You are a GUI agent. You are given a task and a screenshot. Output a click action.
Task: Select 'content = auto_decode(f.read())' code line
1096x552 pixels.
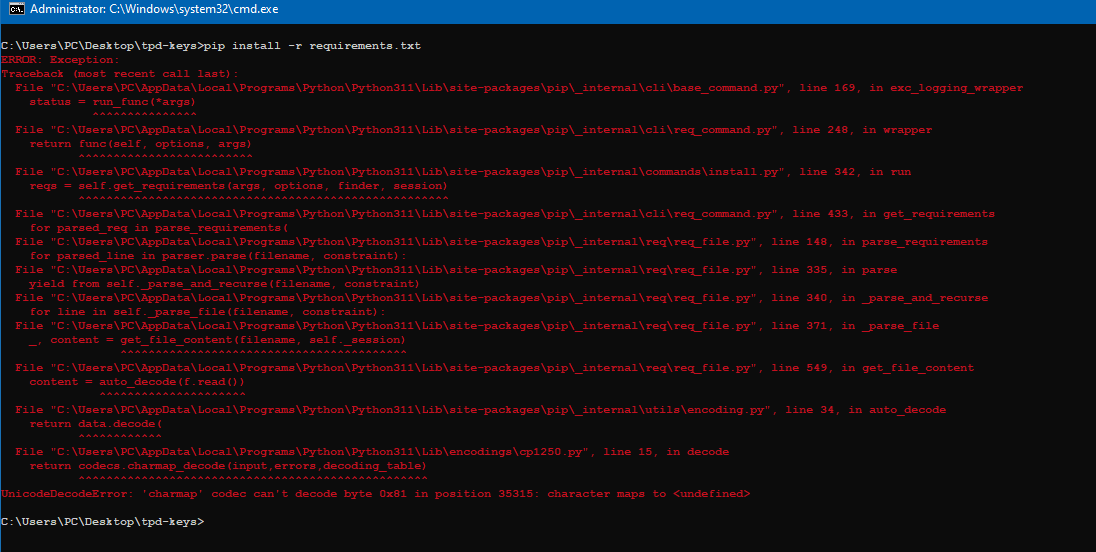[138, 382]
